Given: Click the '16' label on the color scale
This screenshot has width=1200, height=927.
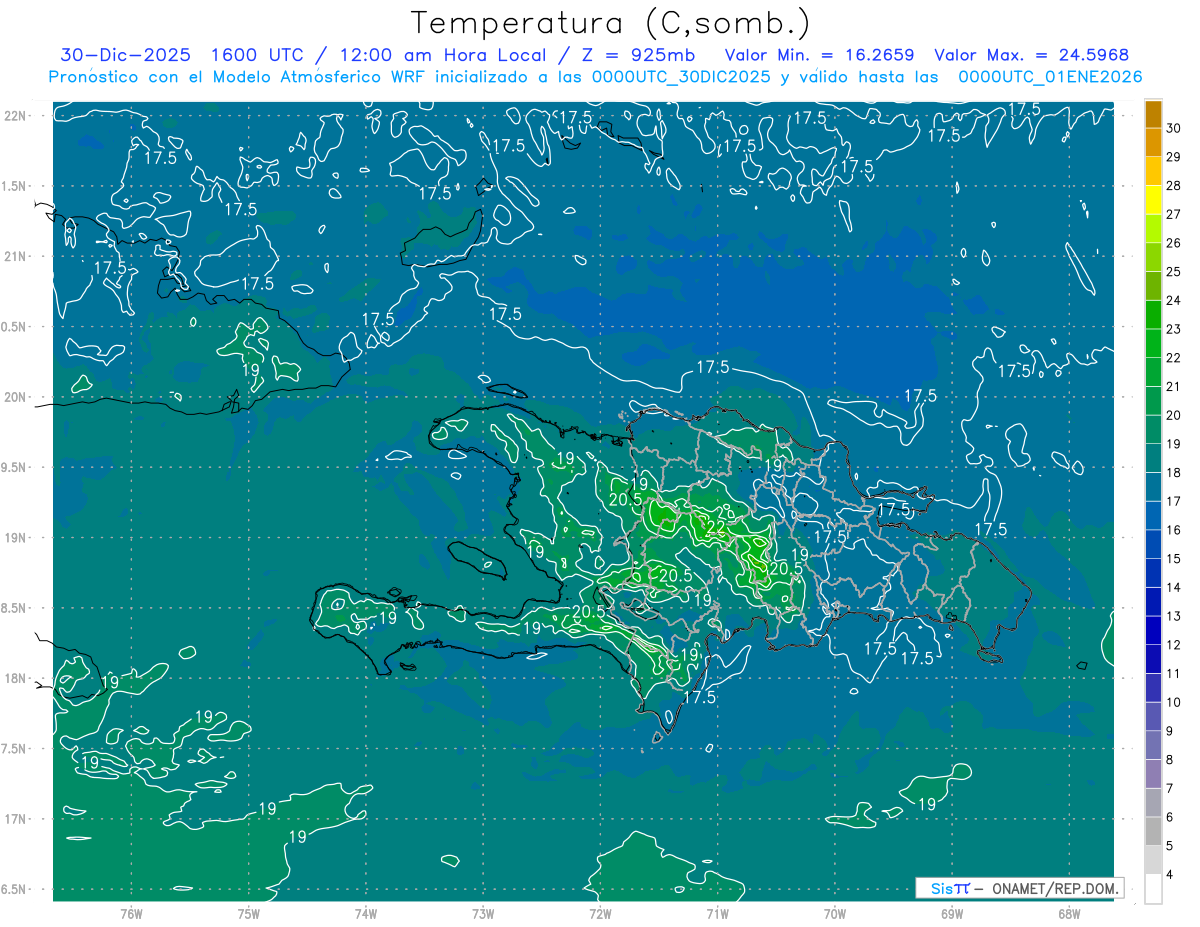Looking at the screenshot, I should 1174,530.
